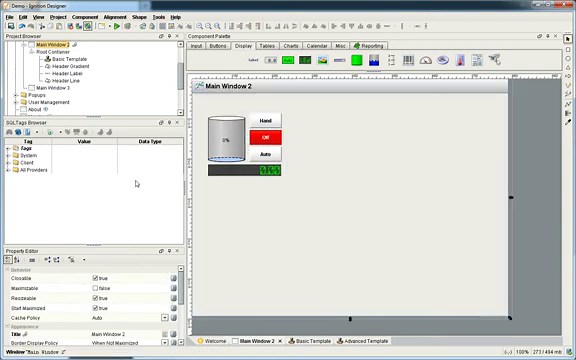Click the red Off button on canvas
The width and height of the screenshot is (576, 360).
coord(266,137)
